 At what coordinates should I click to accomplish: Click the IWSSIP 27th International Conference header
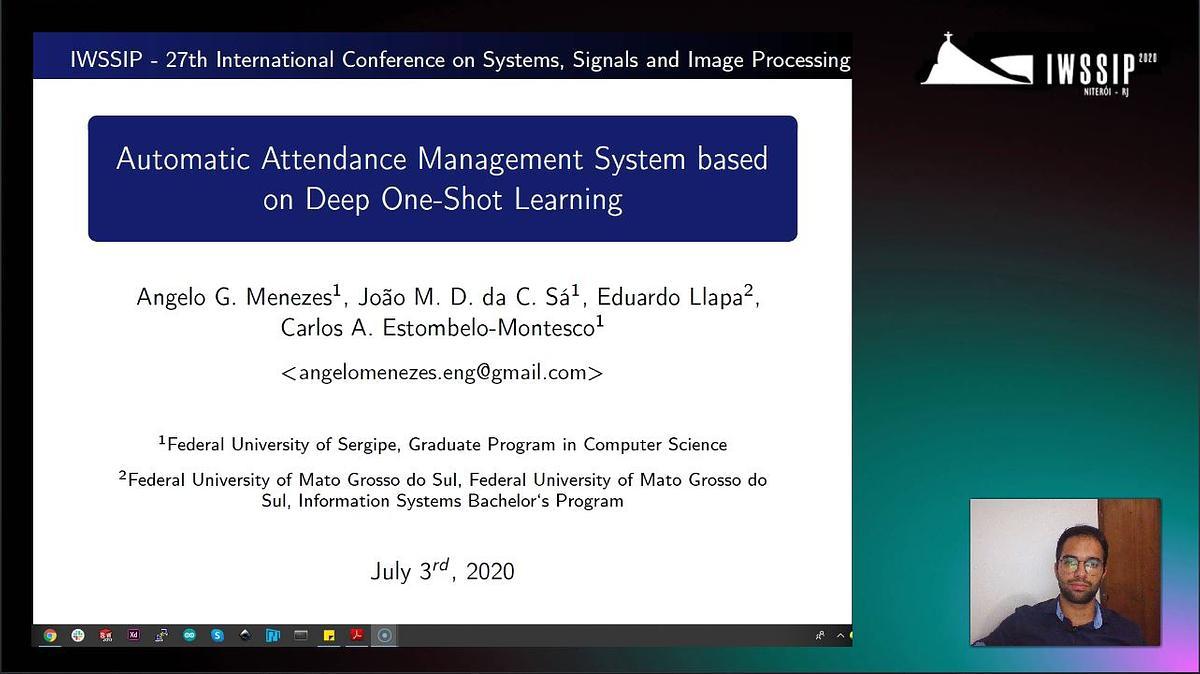tap(460, 60)
